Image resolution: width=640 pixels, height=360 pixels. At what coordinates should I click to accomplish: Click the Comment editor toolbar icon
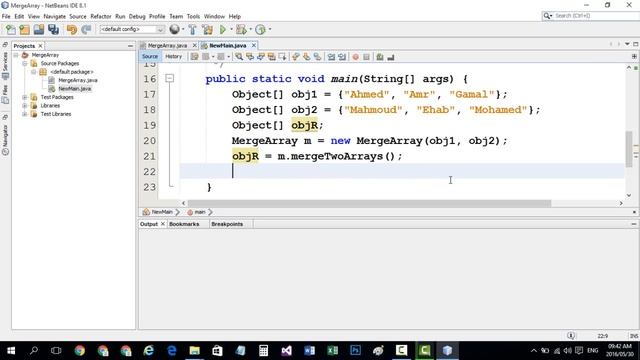coord(380,57)
